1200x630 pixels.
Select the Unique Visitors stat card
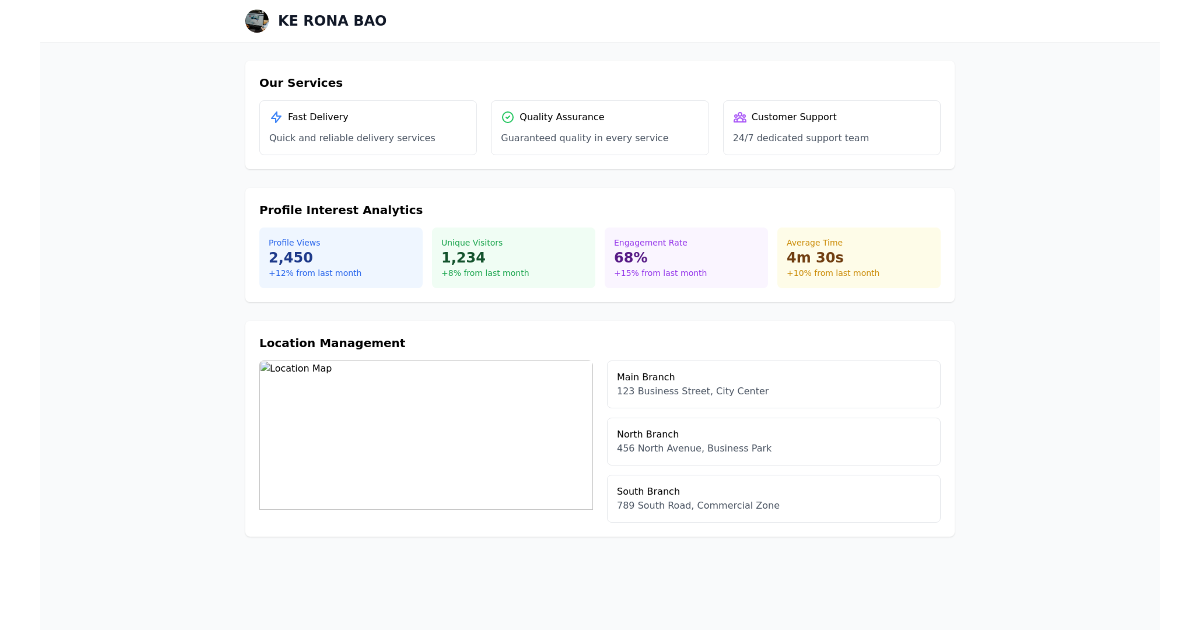[513, 257]
